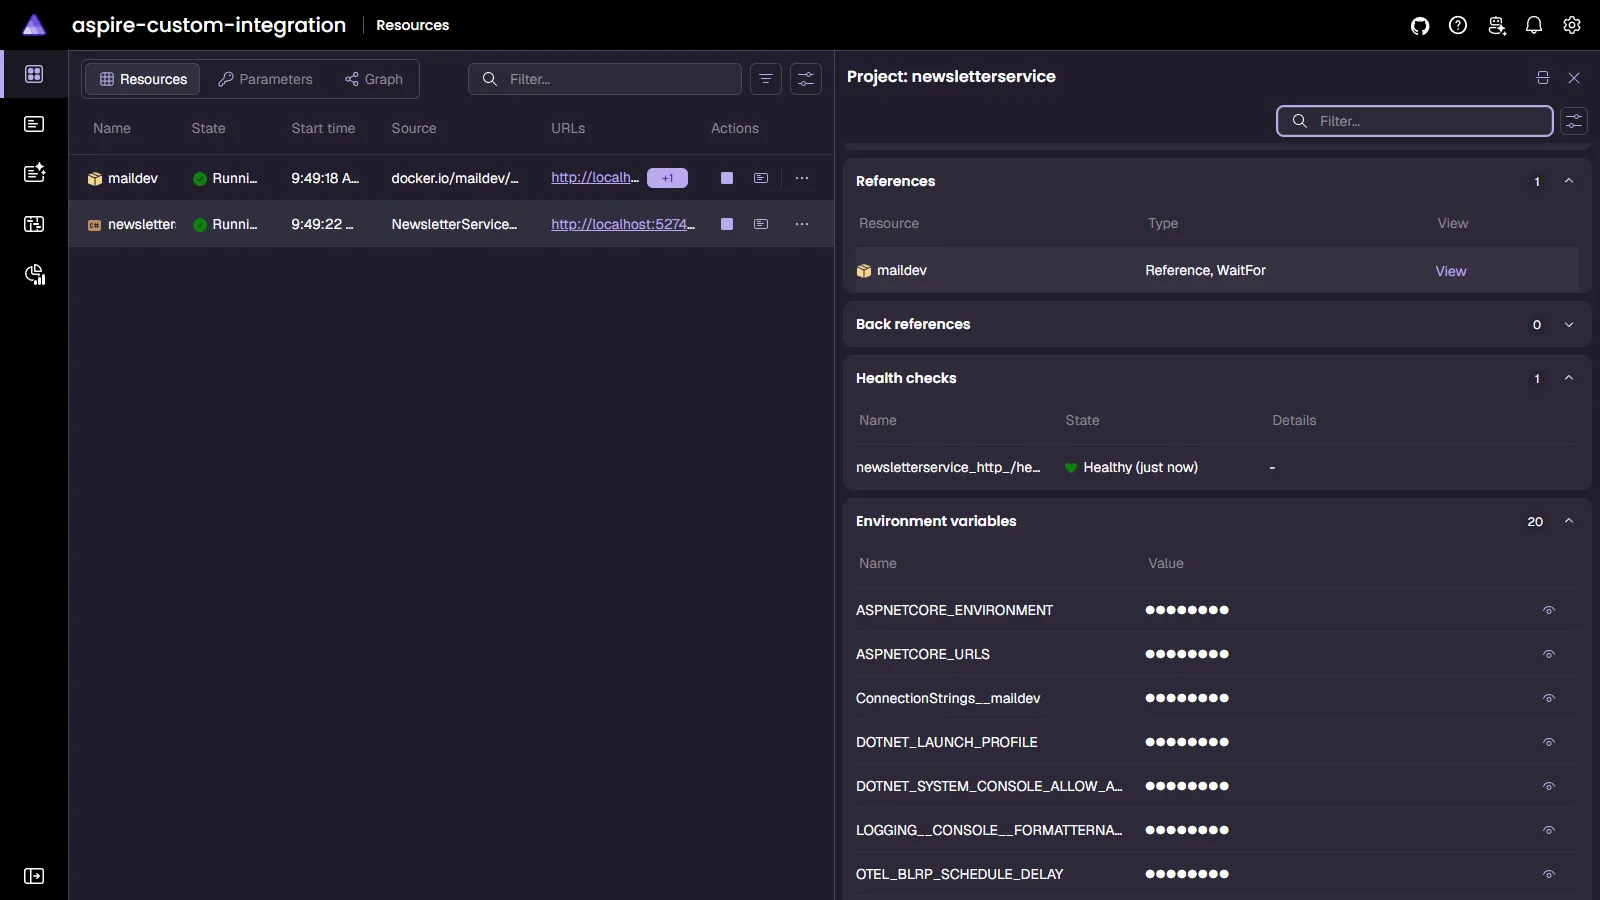Reveal OTEL_BLRP_SCHEDULE_DELAY value
The image size is (1600, 900).
tap(1549, 874)
